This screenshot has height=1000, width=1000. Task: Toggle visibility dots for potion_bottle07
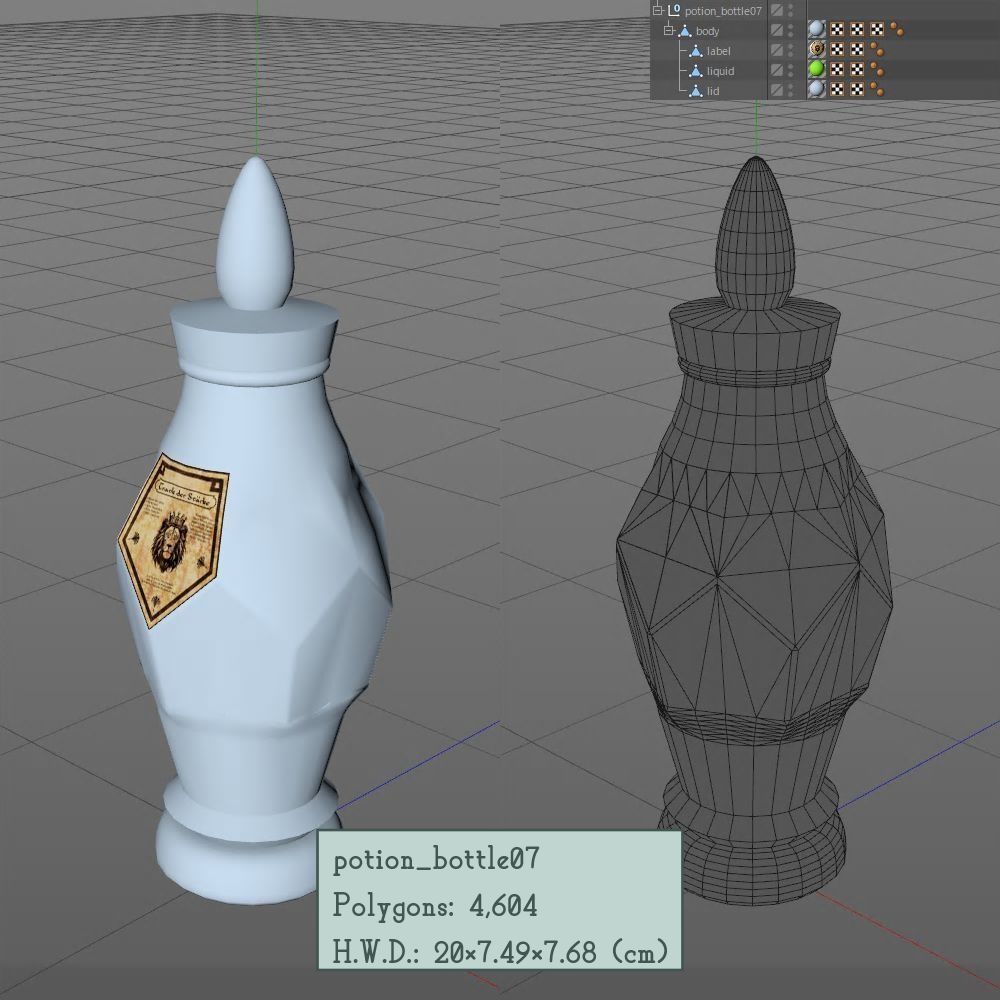point(791,10)
